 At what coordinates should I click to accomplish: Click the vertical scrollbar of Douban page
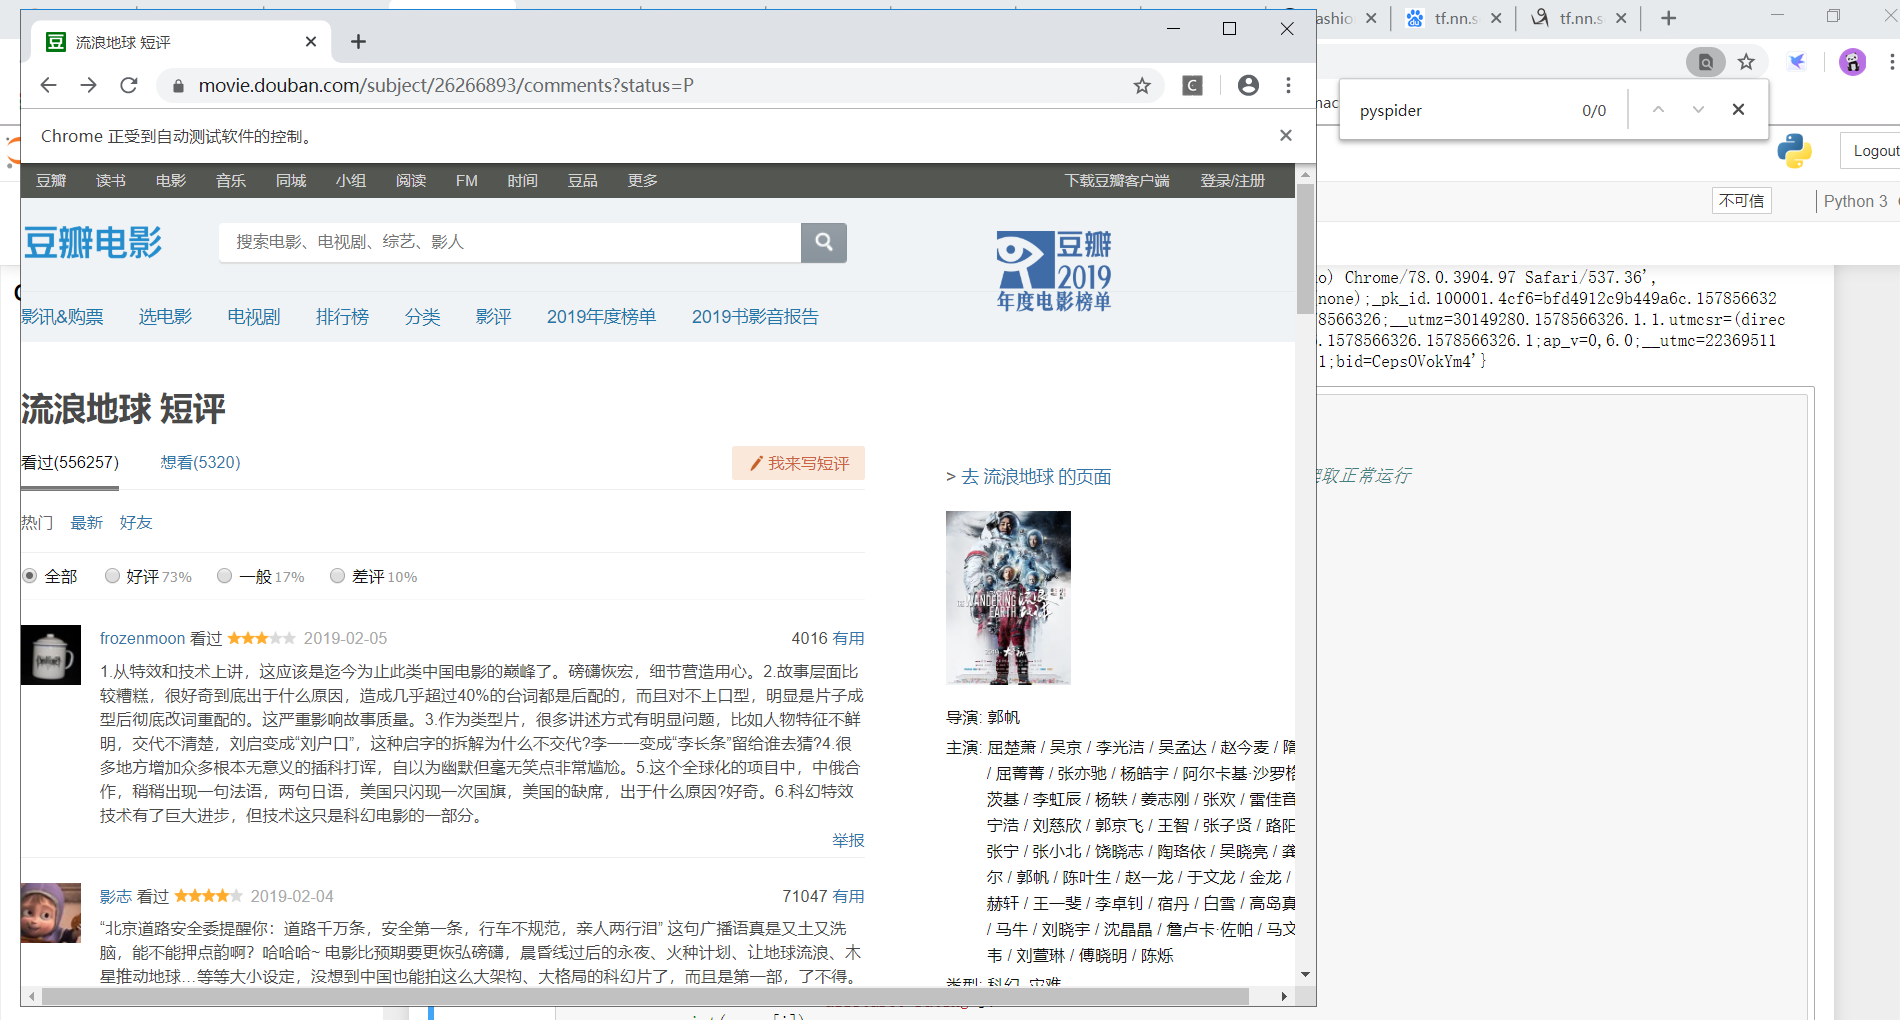click(1305, 249)
